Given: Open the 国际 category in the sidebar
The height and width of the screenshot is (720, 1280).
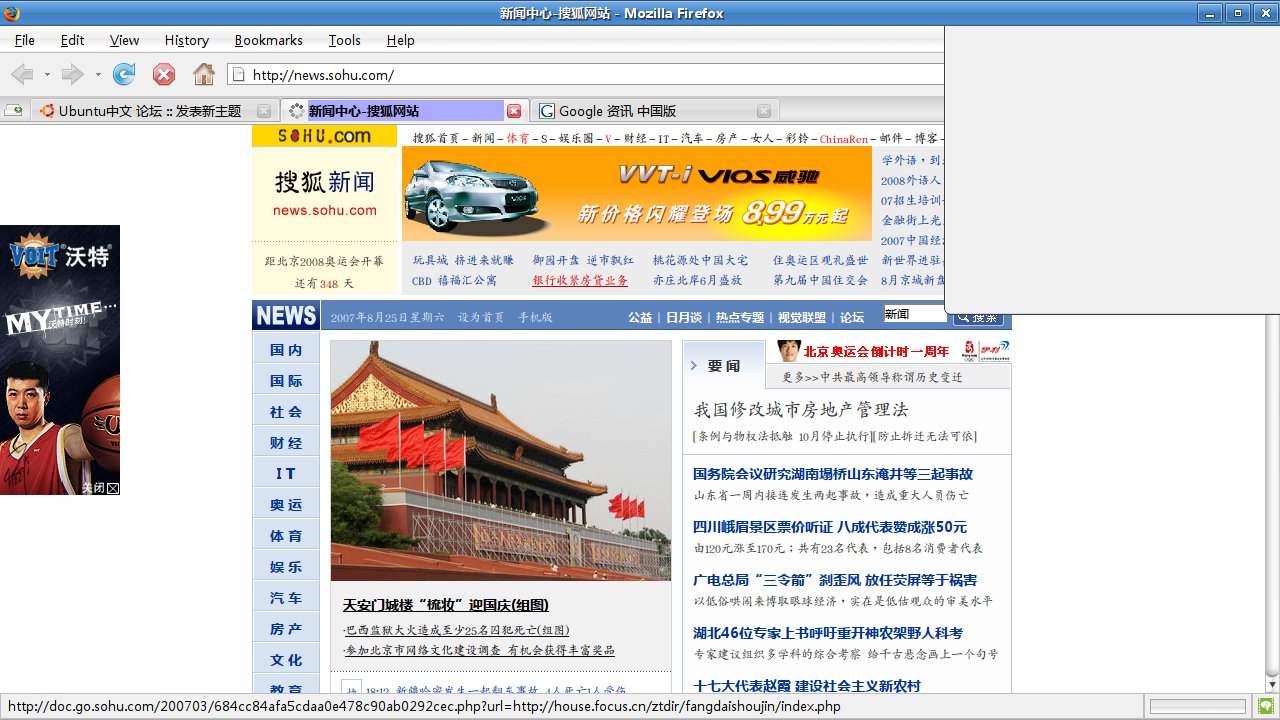Looking at the screenshot, I should click(x=286, y=381).
